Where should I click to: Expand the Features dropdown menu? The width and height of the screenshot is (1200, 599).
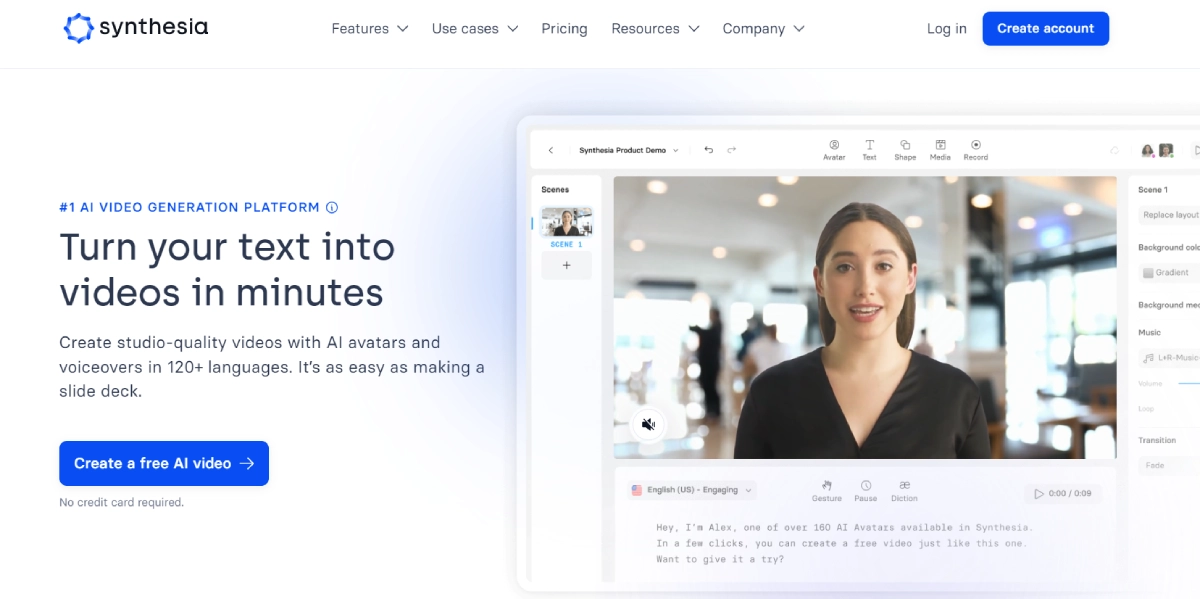(x=369, y=29)
